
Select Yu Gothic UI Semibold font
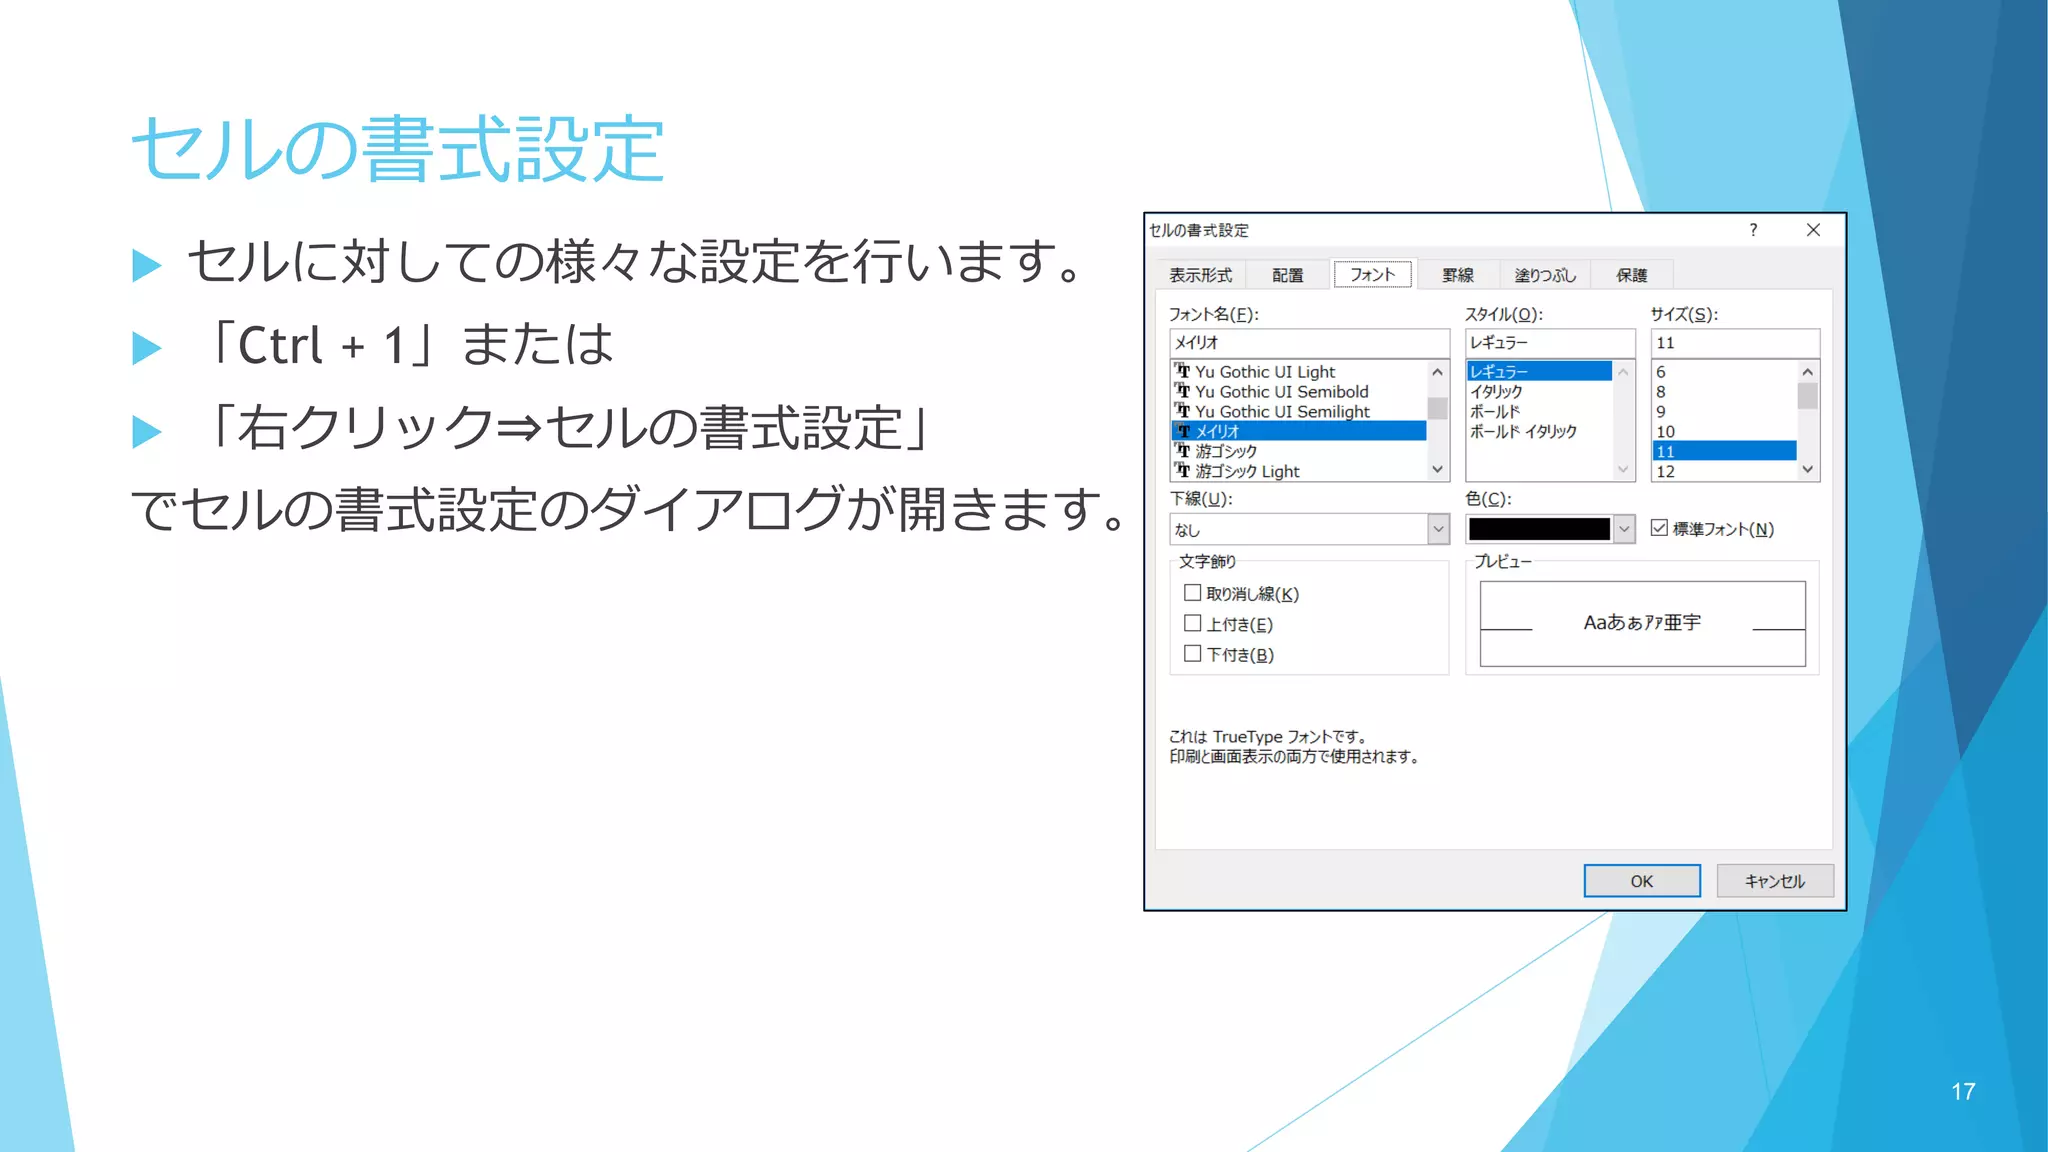(1299, 392)
